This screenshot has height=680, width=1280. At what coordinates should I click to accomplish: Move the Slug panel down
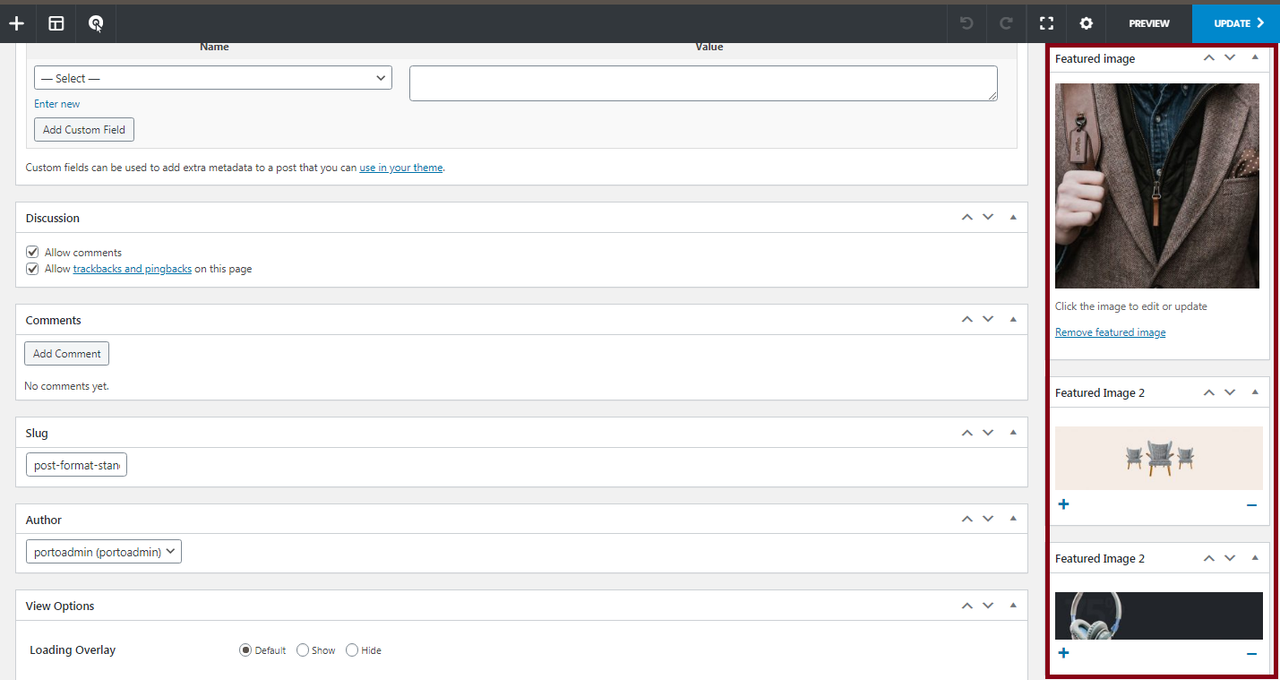pos(988,433)
